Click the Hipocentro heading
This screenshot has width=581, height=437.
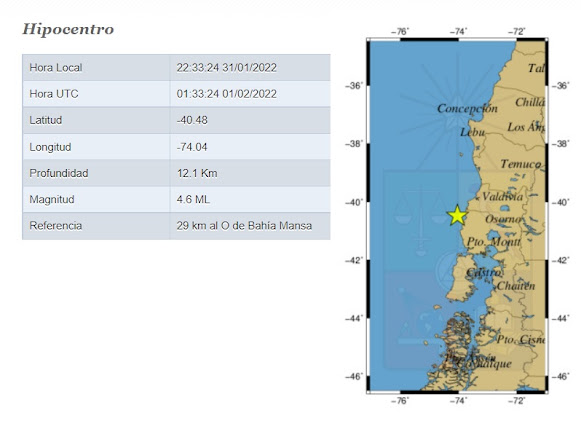pyautogui.click(x=68, y=29)
